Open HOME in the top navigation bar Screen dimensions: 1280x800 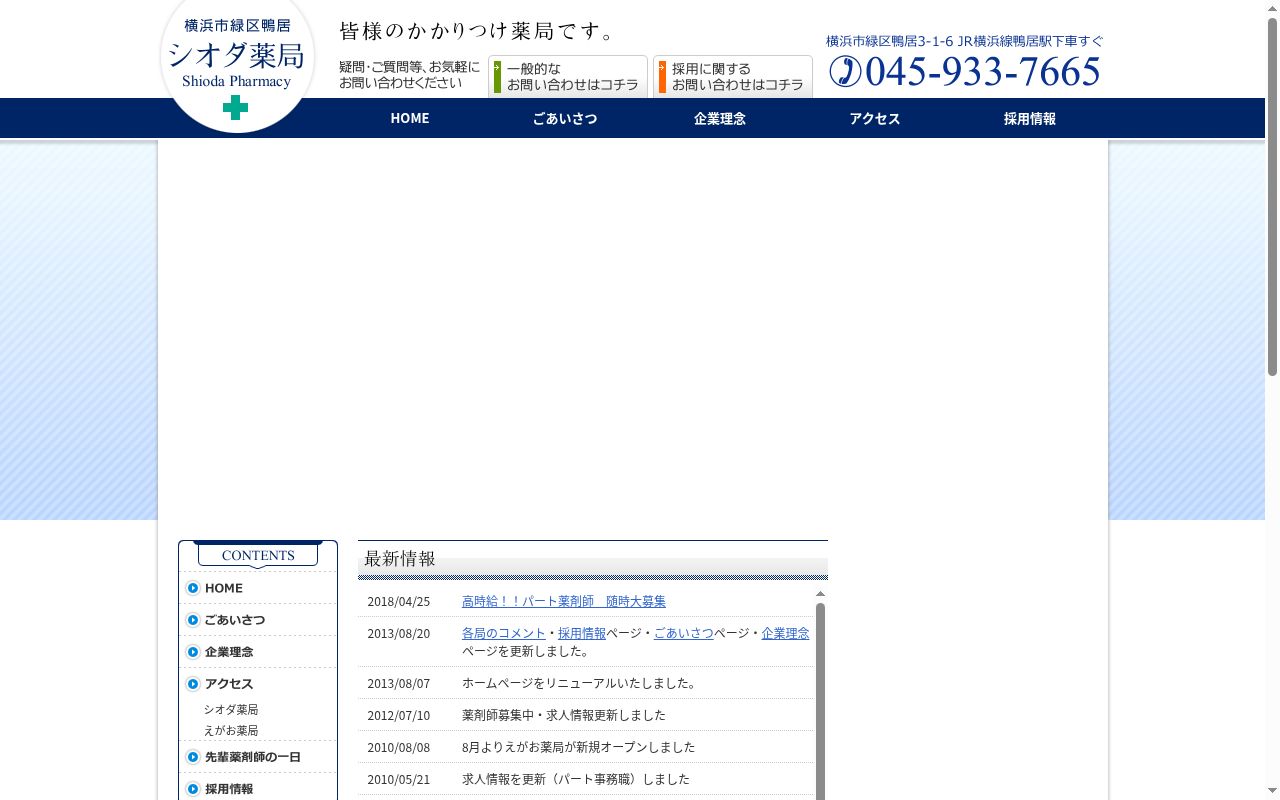(x=410, y=118)
